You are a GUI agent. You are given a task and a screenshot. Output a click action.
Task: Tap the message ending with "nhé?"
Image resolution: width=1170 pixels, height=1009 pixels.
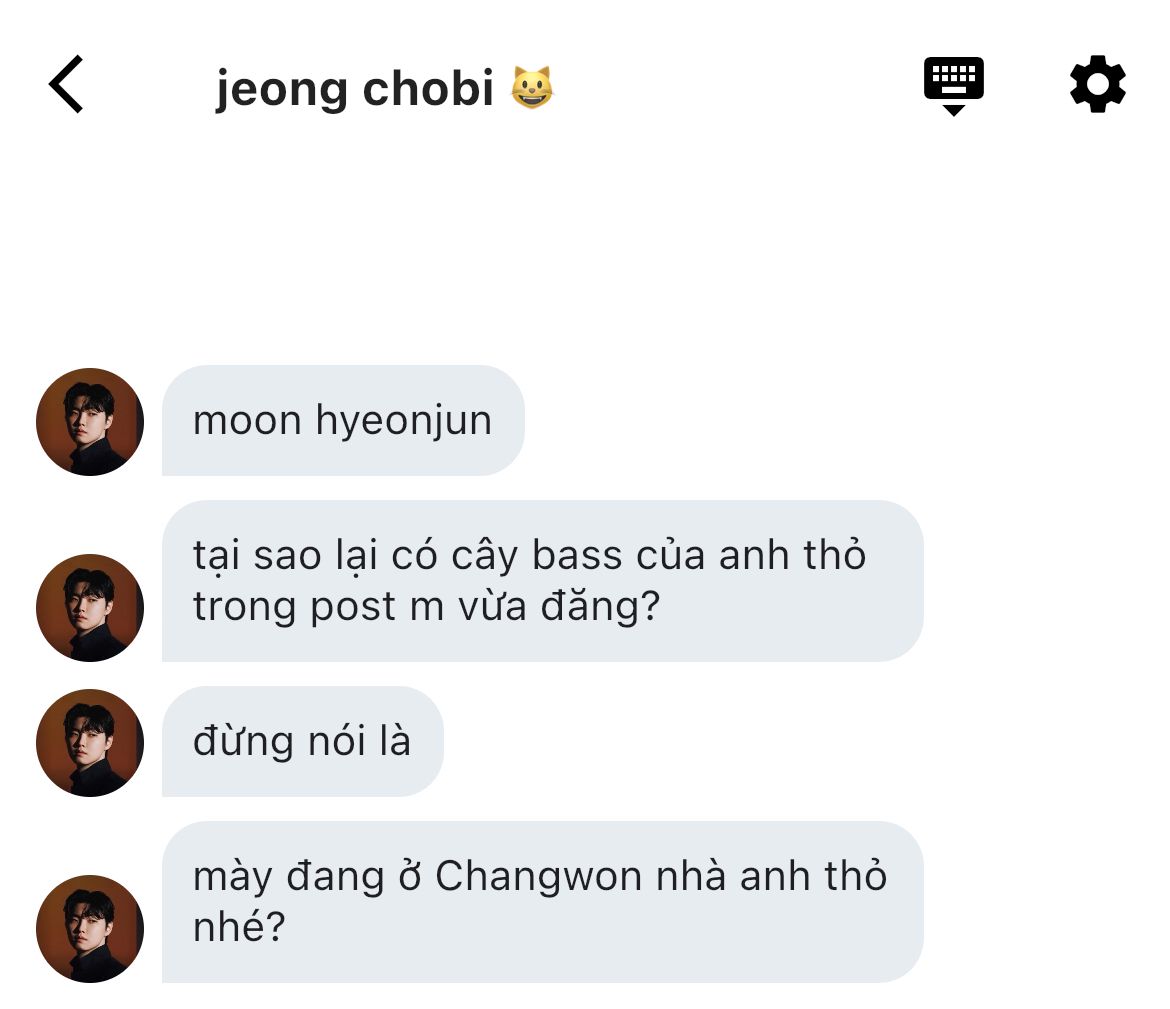click(542, 902)
